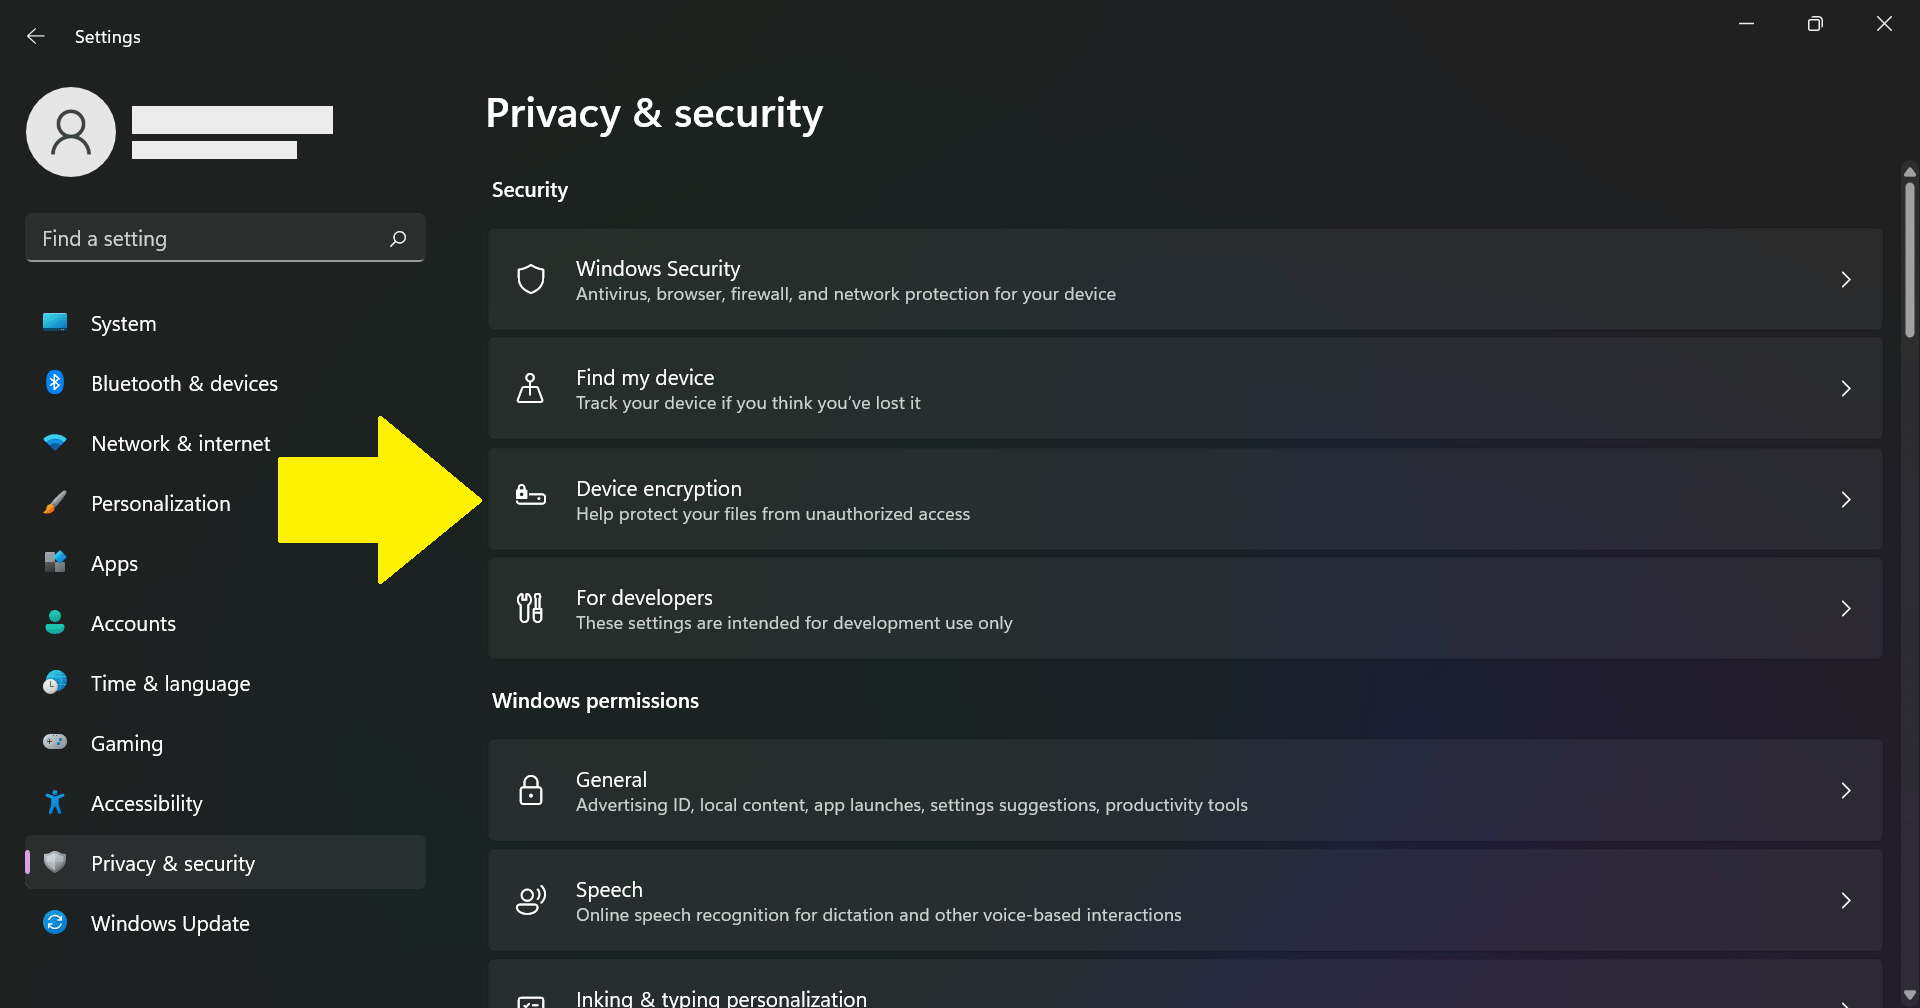Click the Accessibility figure icon

(54, 803)
